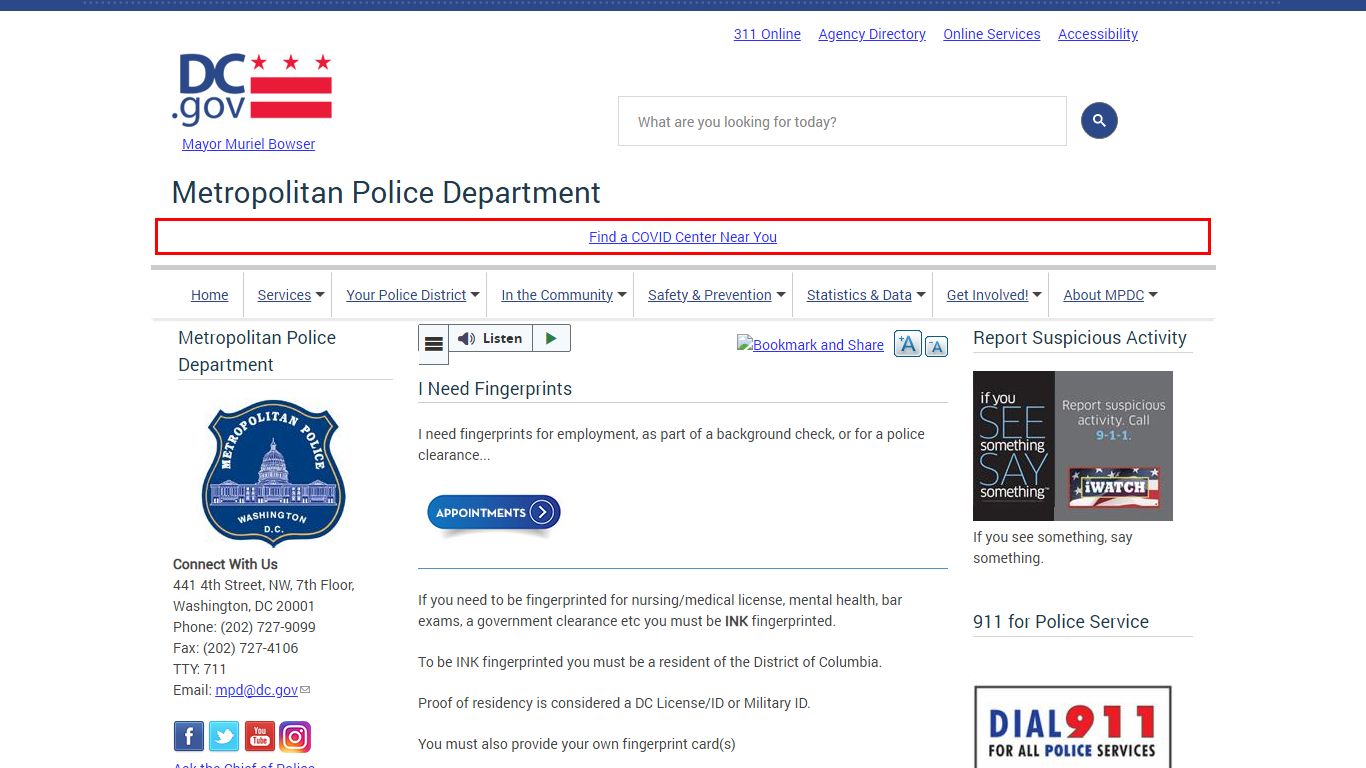Click the TTY: 711 text
This screenshot has width=1366, height=768.
pos(200,669)
